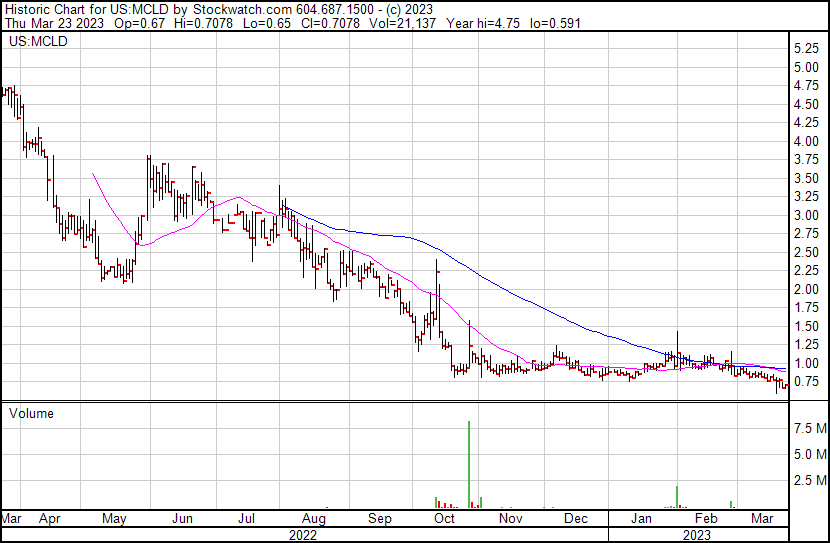Screen dimensions: 830x543
Task: Click the 2.5 M volume axis label
Action: [x=808, y=481]
